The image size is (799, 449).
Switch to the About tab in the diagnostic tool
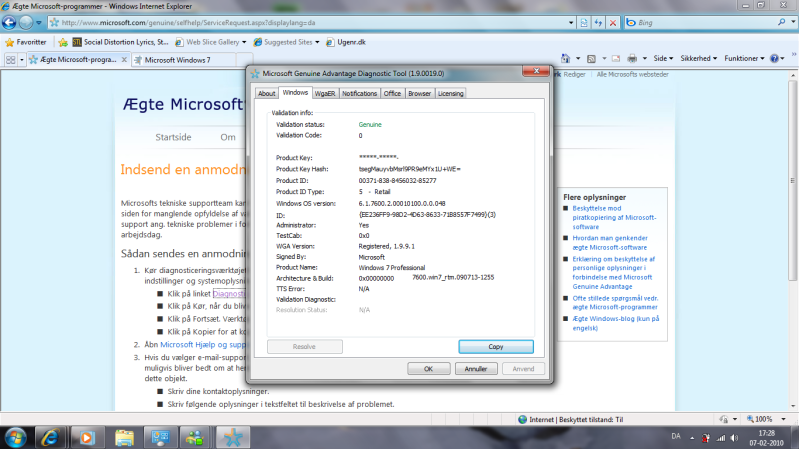coord(267,93)
